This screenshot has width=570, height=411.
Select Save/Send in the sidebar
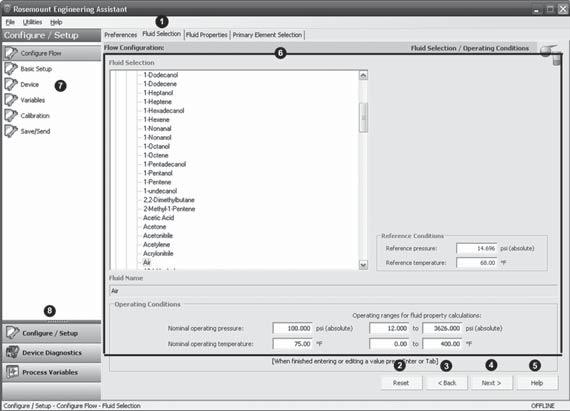click(35, 131)
